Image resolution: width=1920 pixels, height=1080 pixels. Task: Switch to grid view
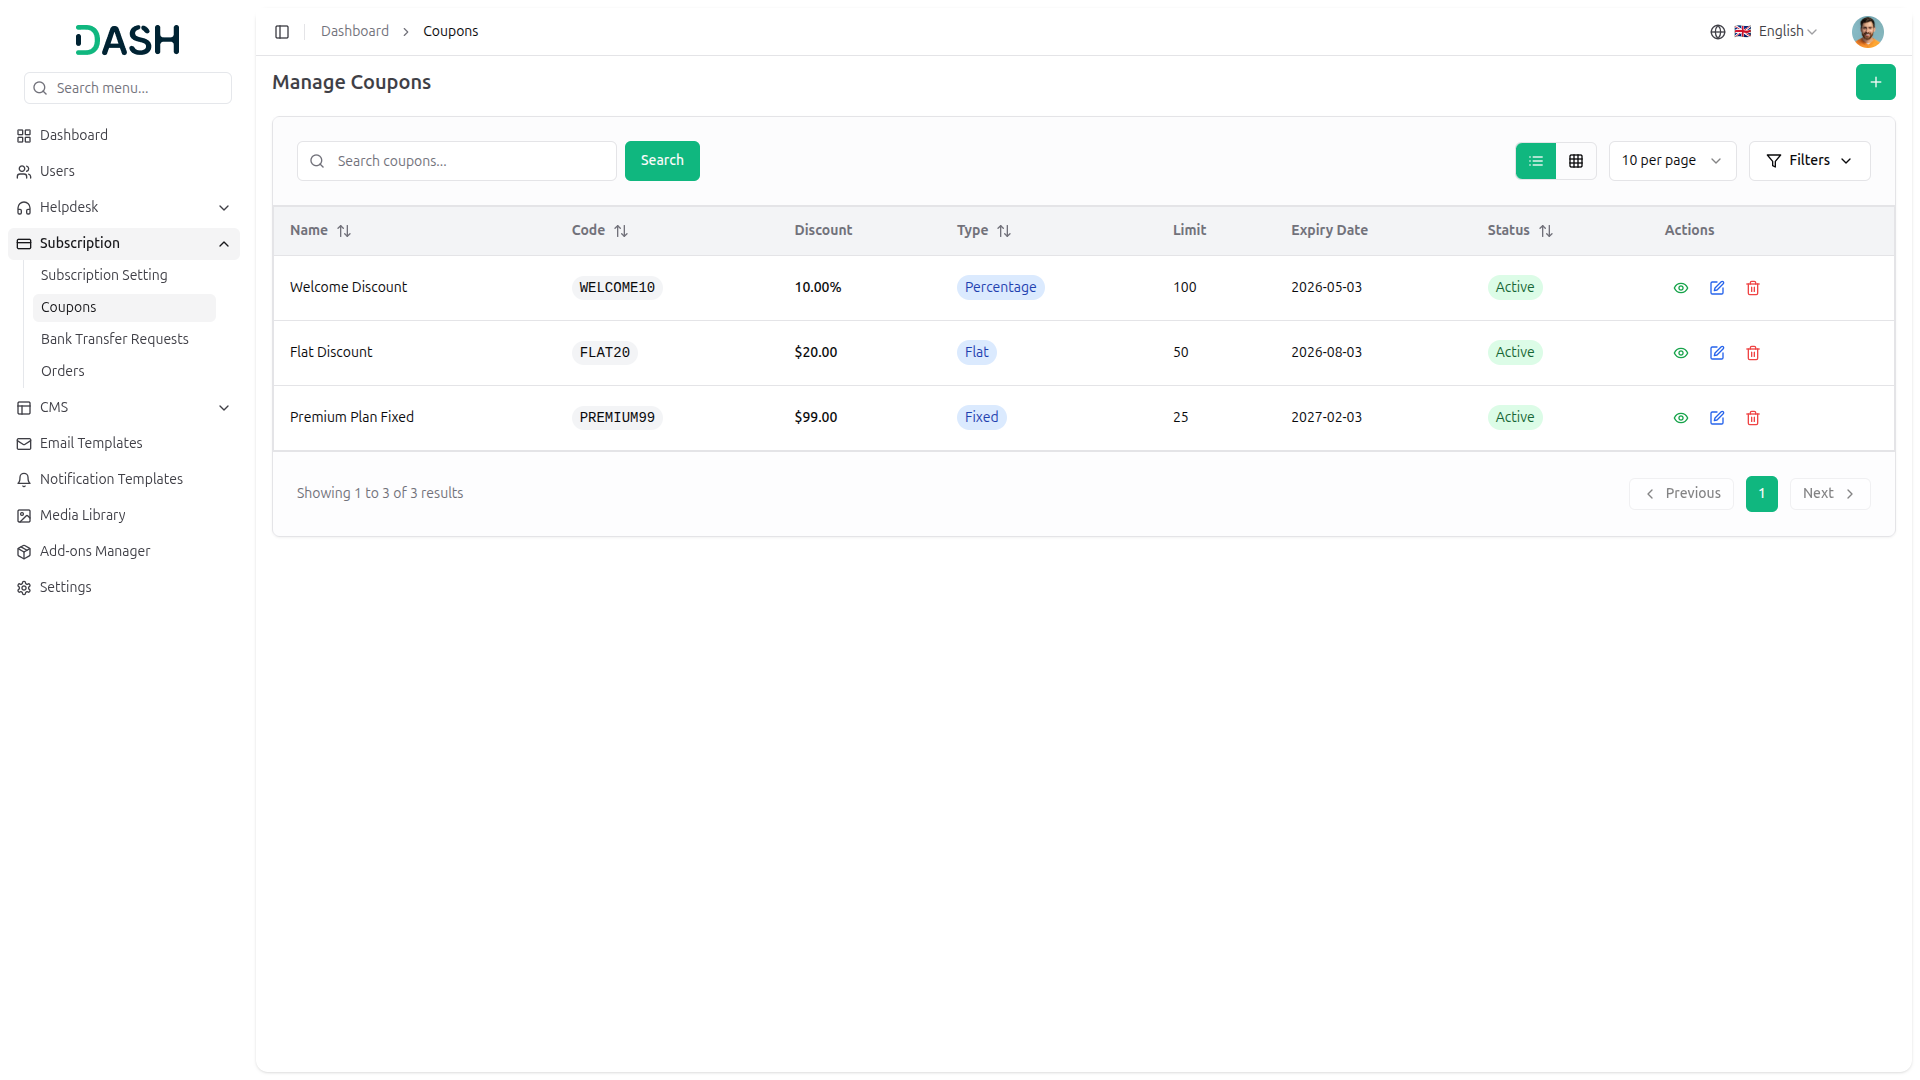(1576, 161)
